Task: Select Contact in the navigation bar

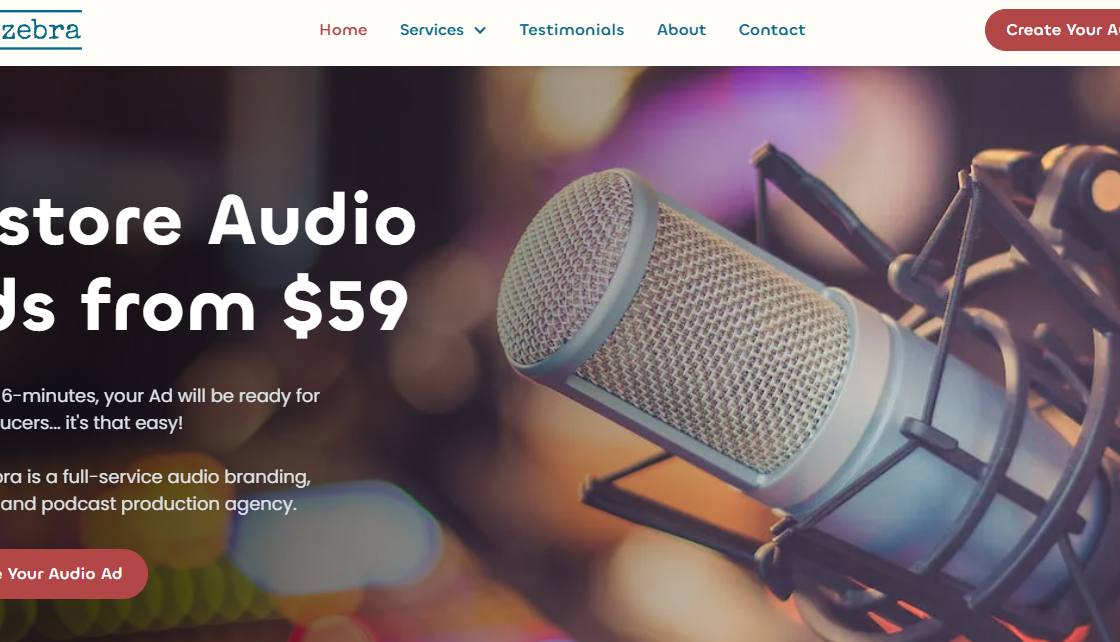Action: point(771,30)
